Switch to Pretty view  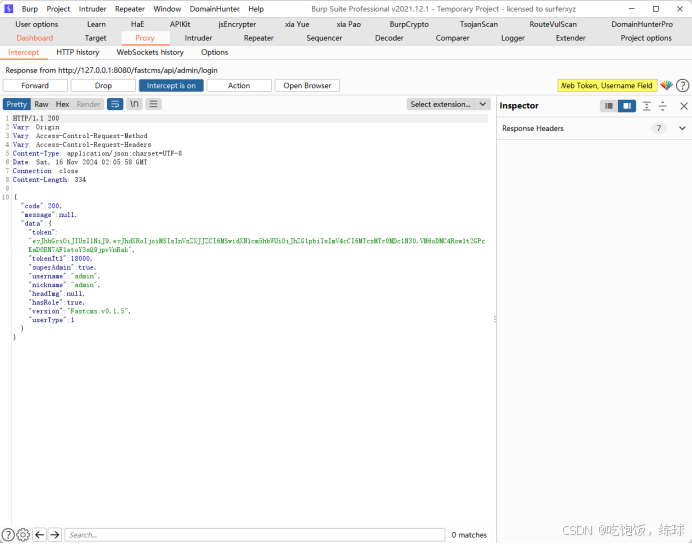click(17, 104)
